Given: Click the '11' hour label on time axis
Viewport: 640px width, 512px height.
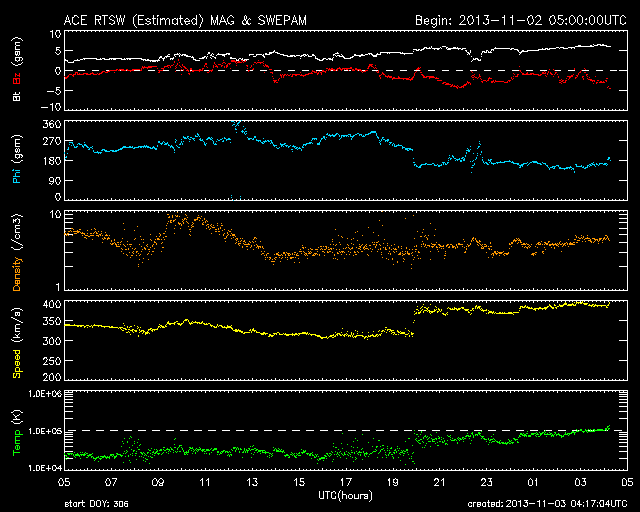Looking at the screenshot, I should coord(205,482).
